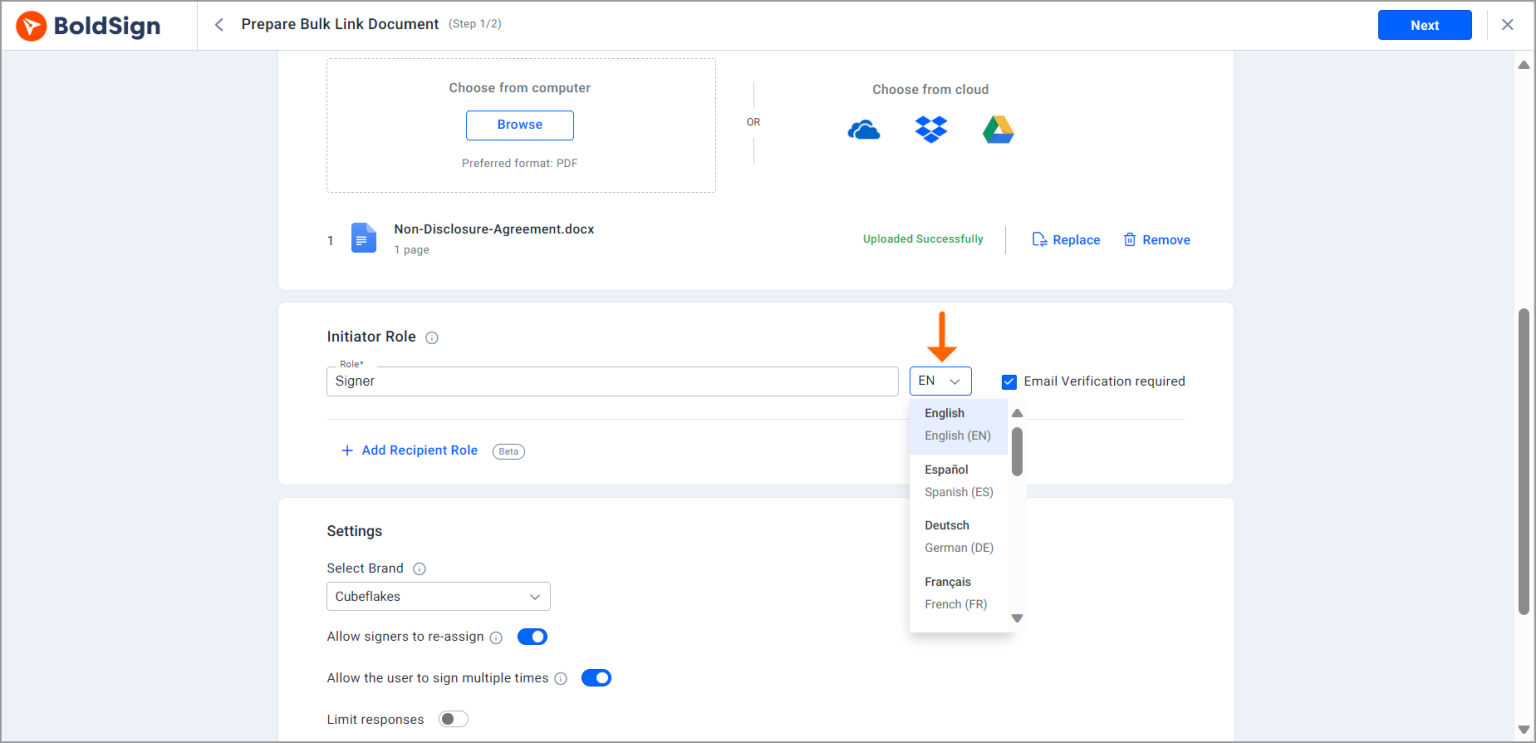The width and height of the screenshot is (1536, 743).
Task: Choose file from Google Drive
Action: 997,130
